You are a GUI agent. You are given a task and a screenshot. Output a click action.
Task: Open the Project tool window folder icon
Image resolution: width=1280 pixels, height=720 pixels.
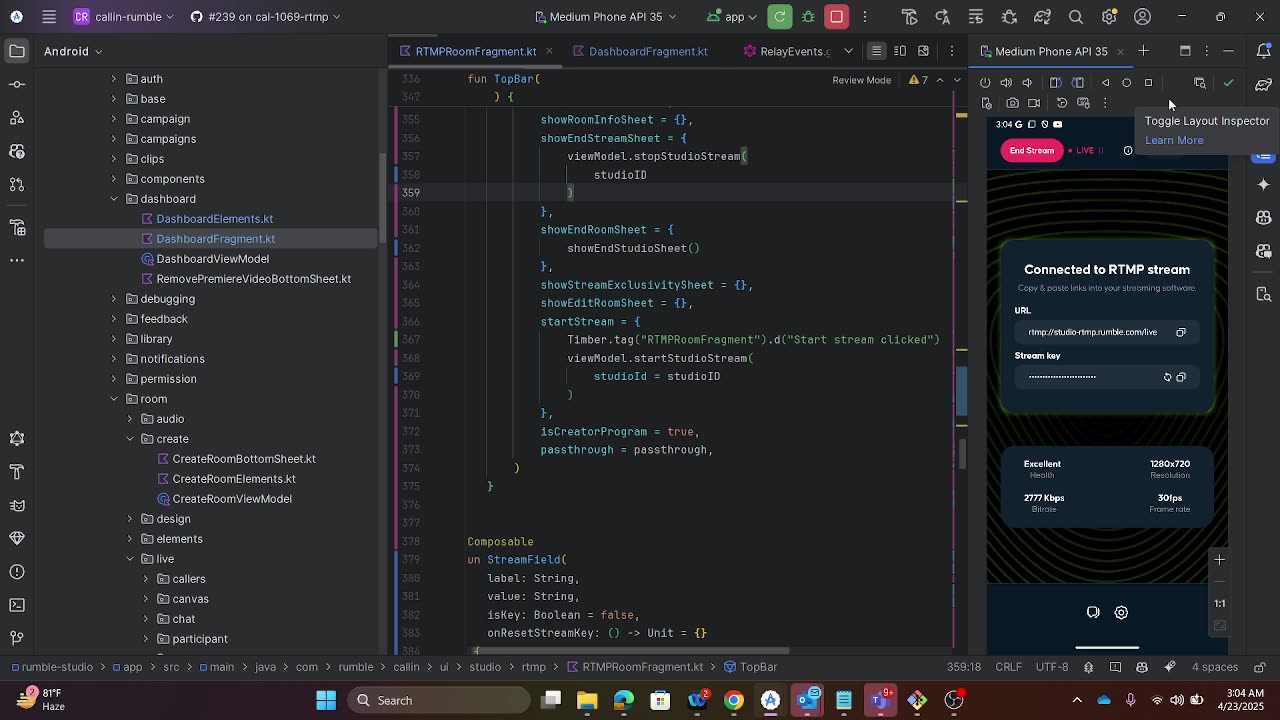[17, 51]
